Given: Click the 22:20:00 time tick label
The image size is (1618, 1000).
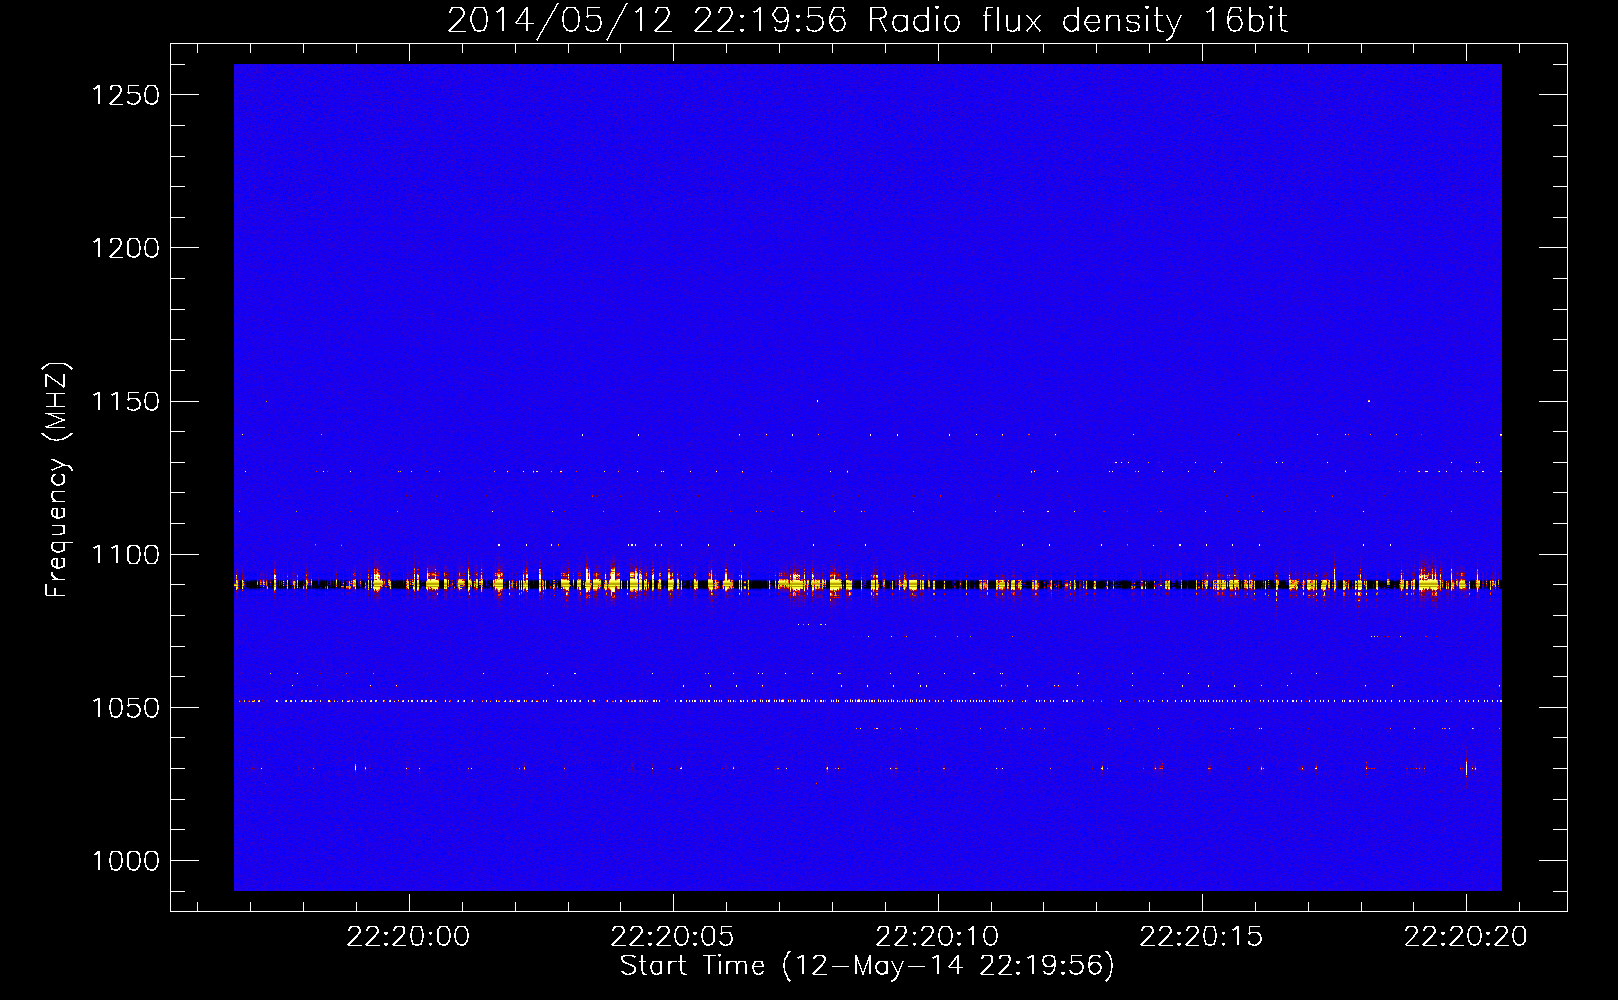Looking at the screenshot, I should coord(408,937).
